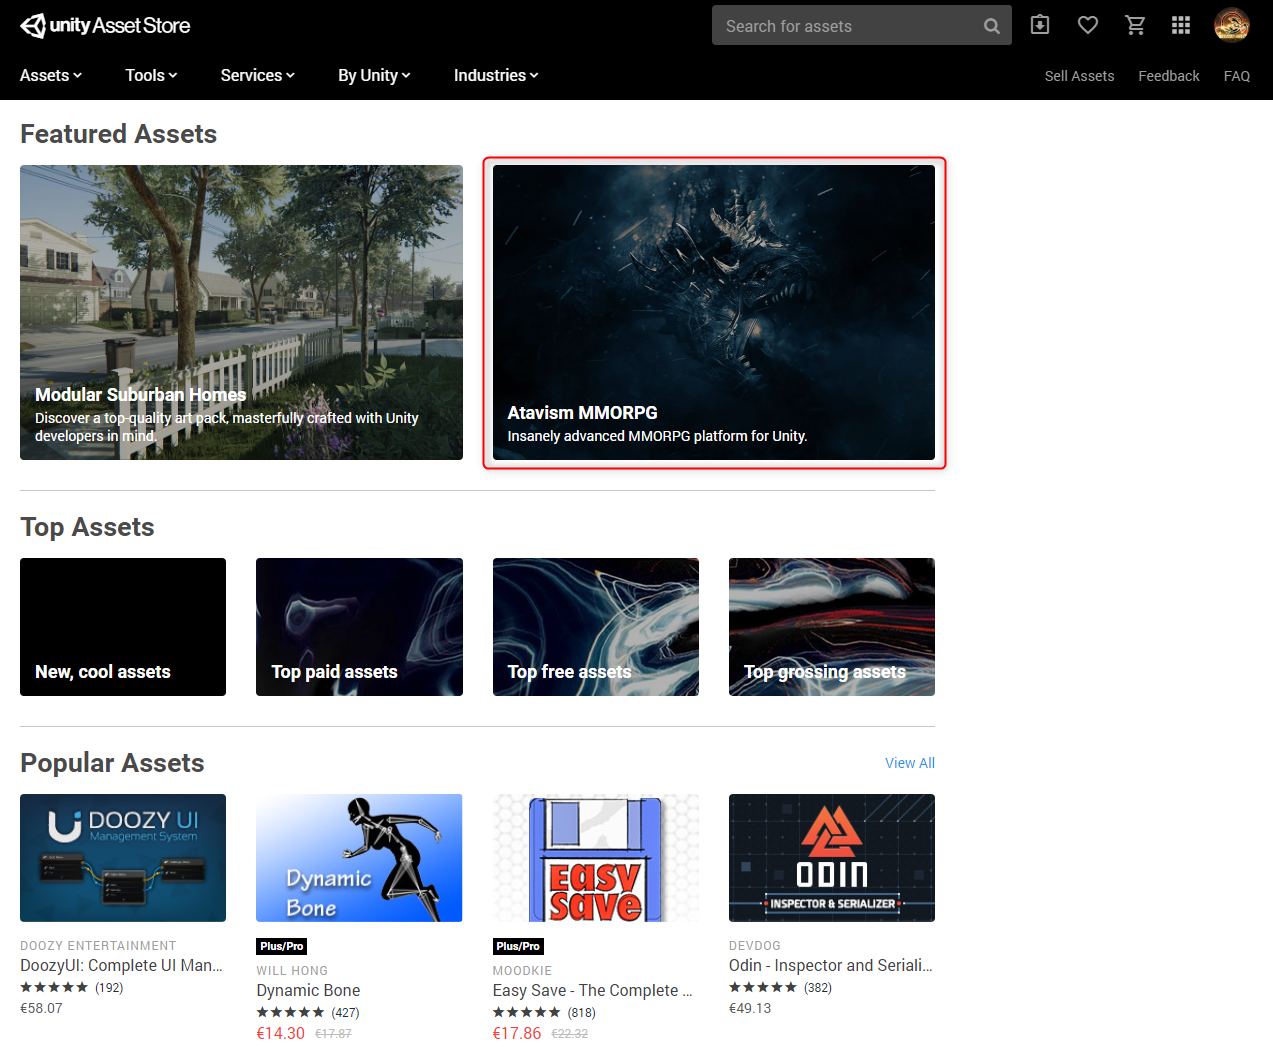1273x1049 pixels.
Task: Expand the Assets dropdown menu
Action: (51, 75)
